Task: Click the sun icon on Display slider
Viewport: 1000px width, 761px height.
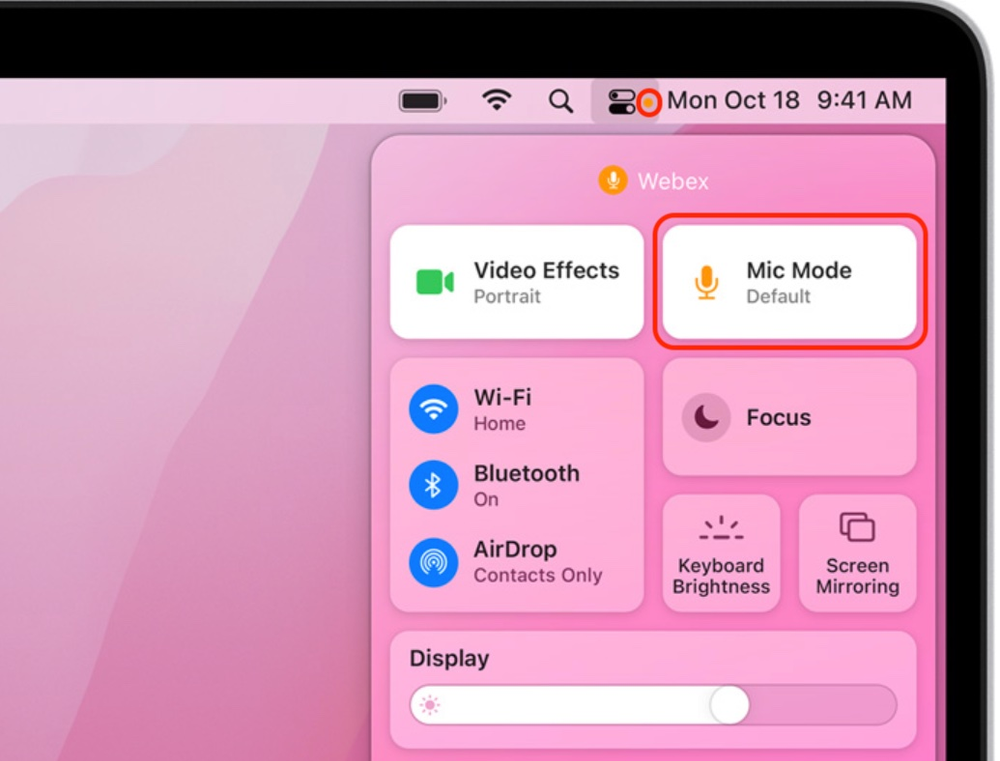Action: (x=430, y=706)
